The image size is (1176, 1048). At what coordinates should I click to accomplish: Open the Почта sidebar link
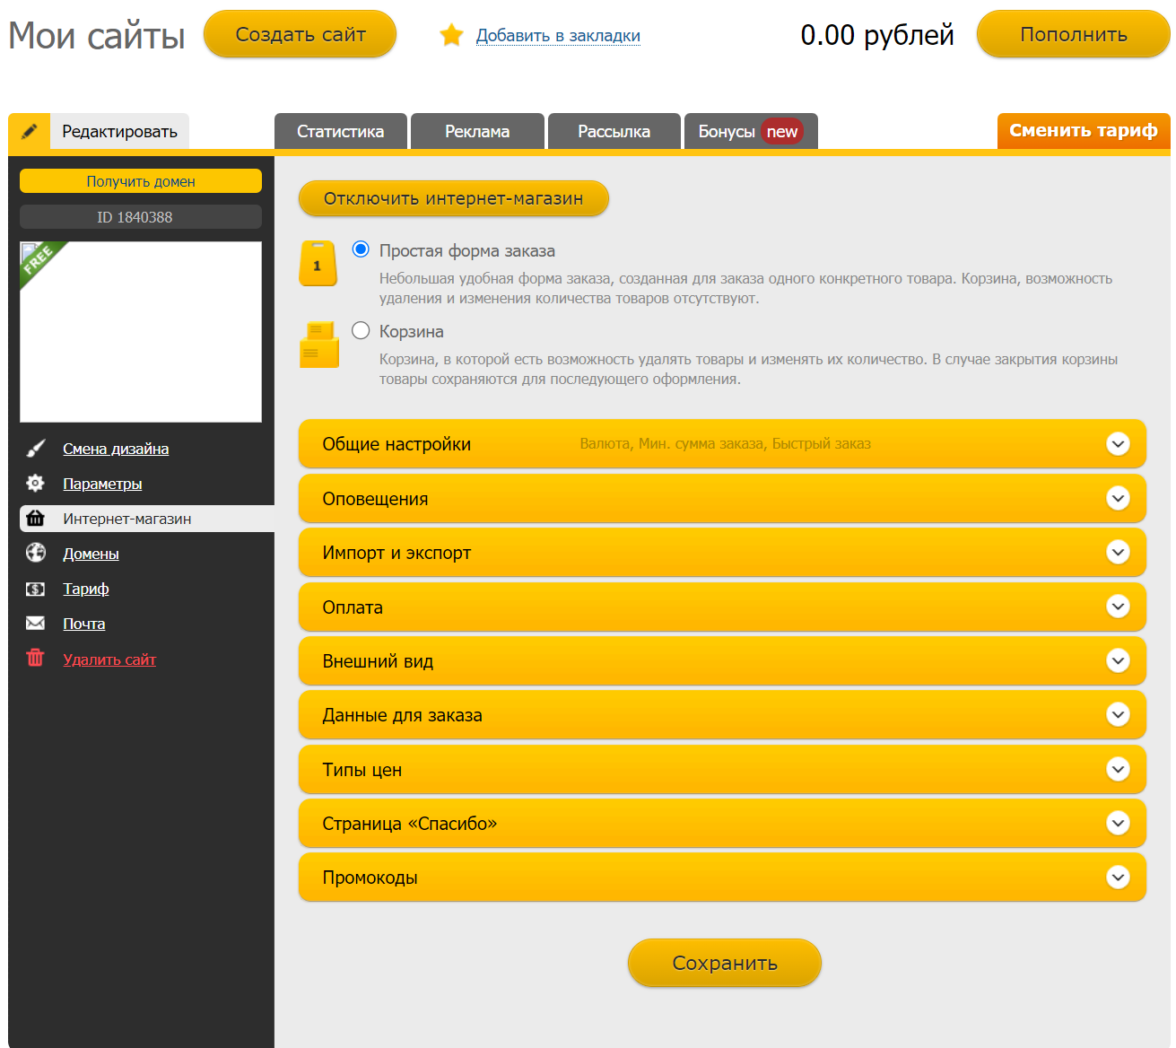tap(83, 623)
